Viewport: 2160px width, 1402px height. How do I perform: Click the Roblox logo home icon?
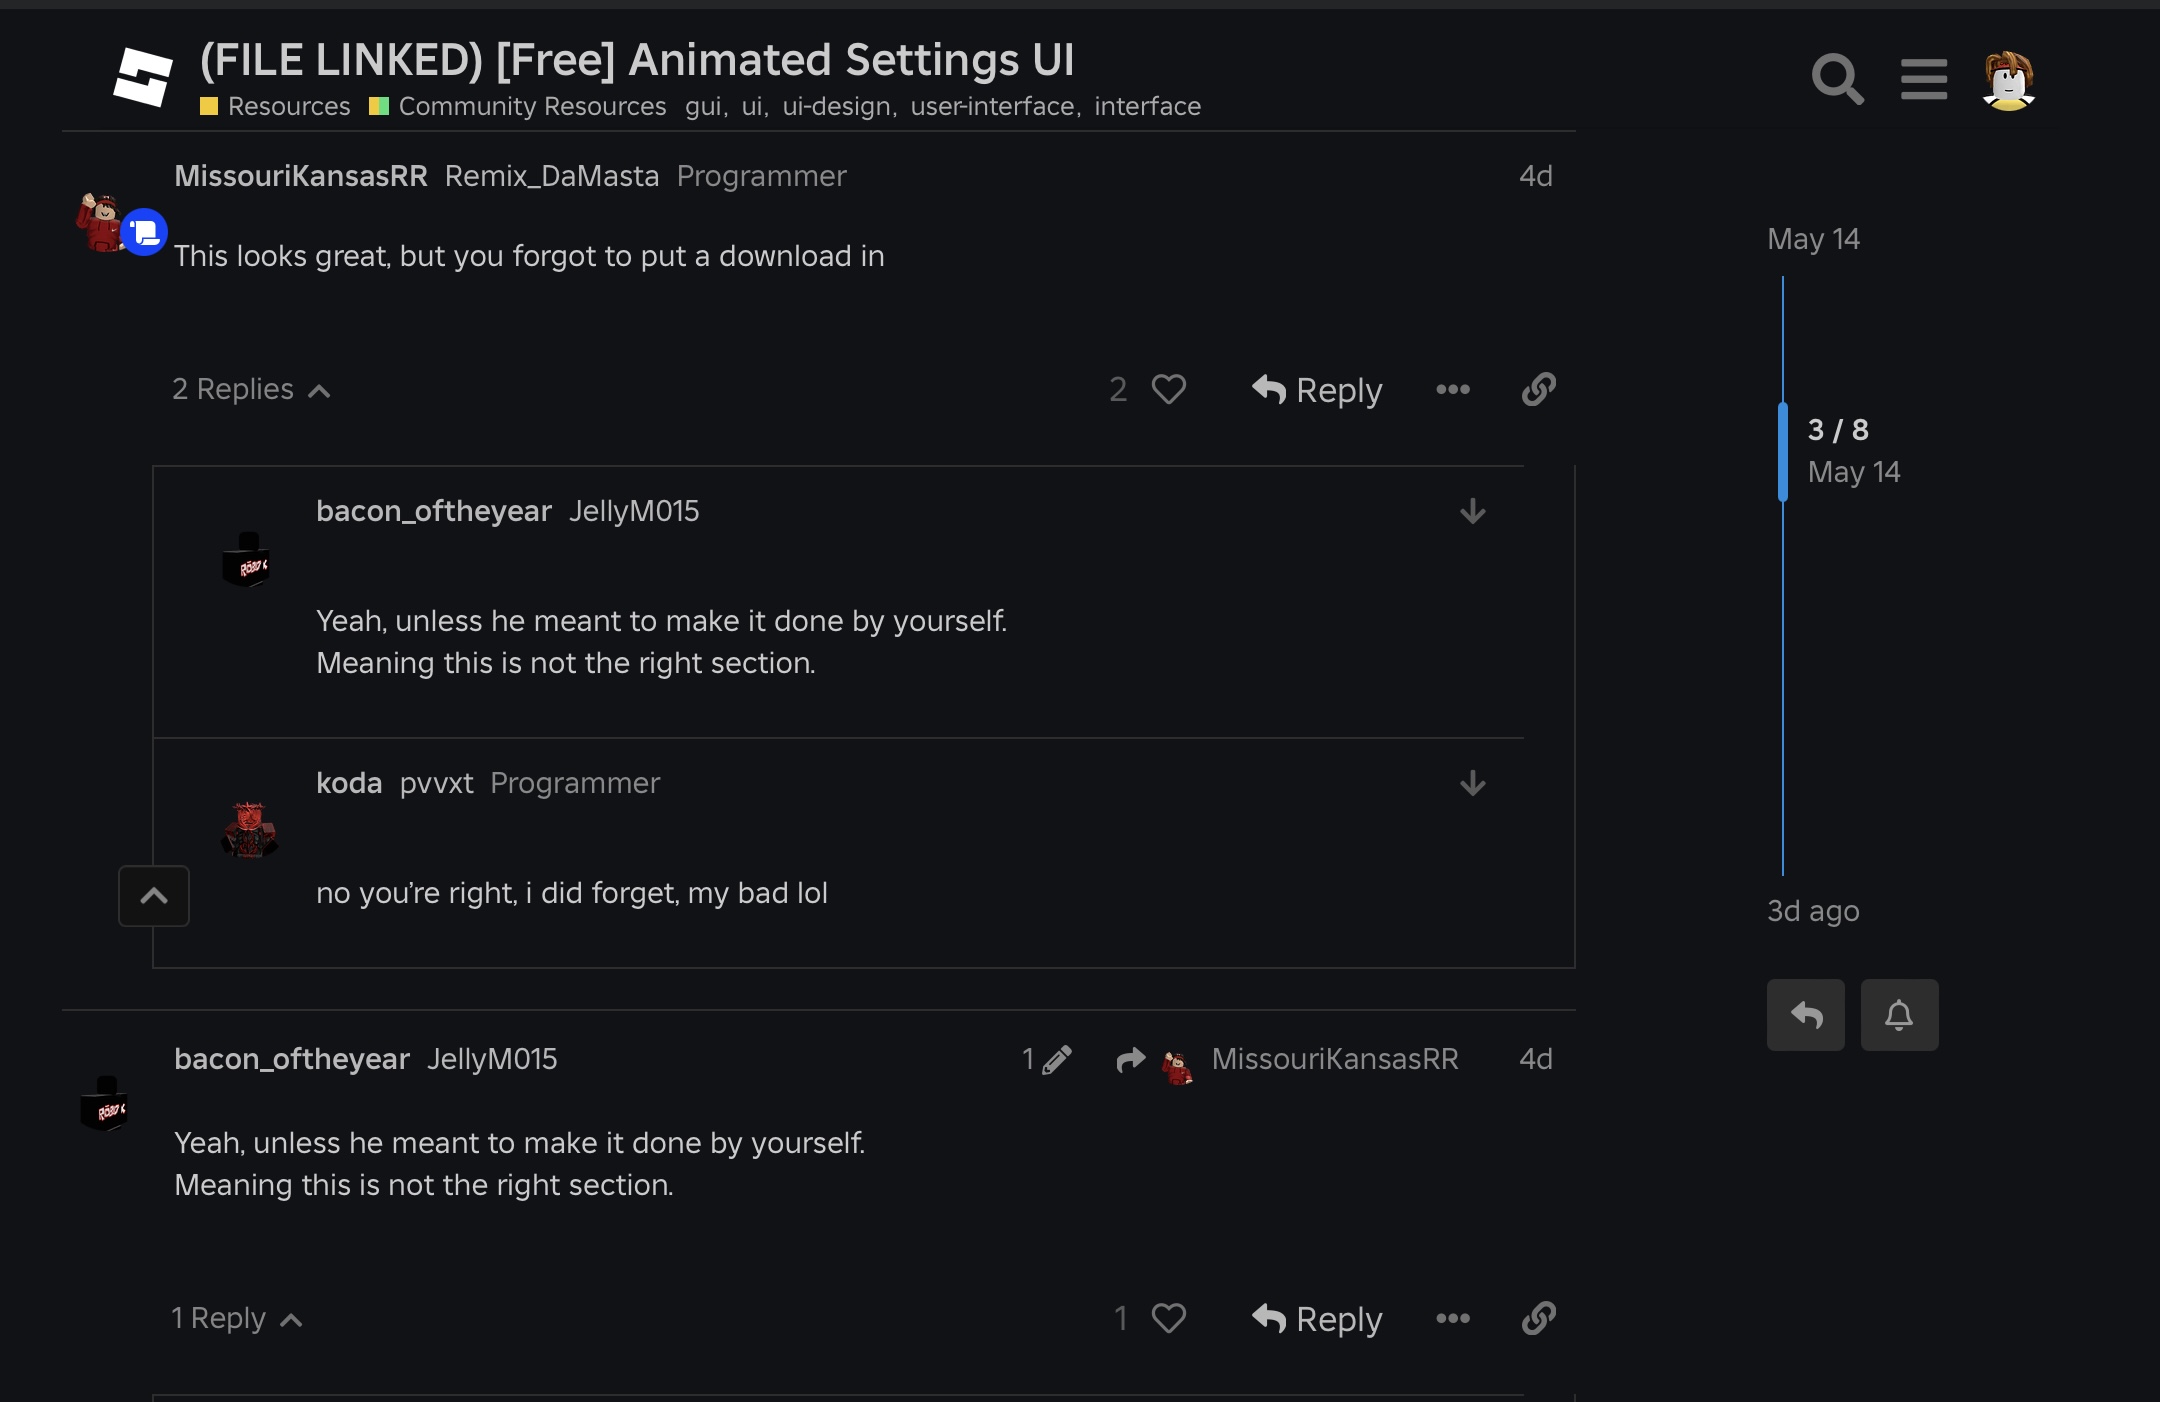pyautogui.click(x=143, y=77)
